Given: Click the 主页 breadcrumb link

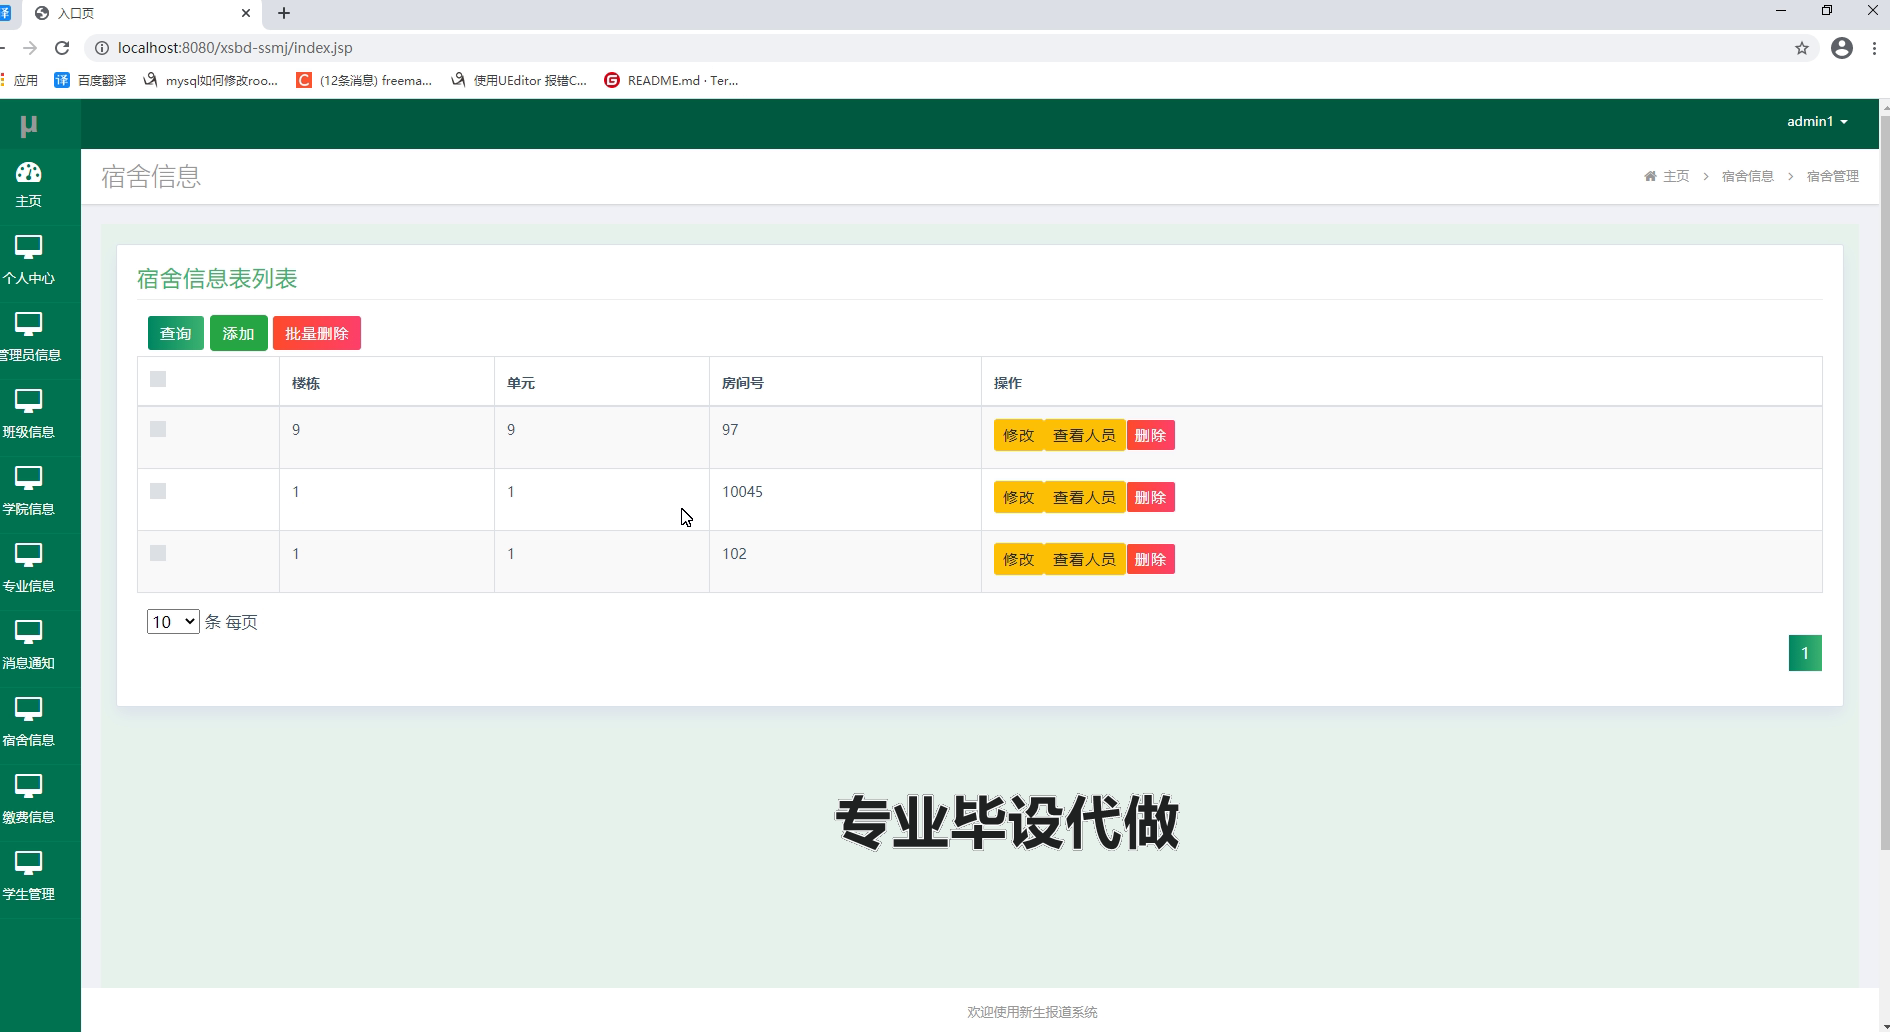Looking at the screenshot, I should 1667,176.
